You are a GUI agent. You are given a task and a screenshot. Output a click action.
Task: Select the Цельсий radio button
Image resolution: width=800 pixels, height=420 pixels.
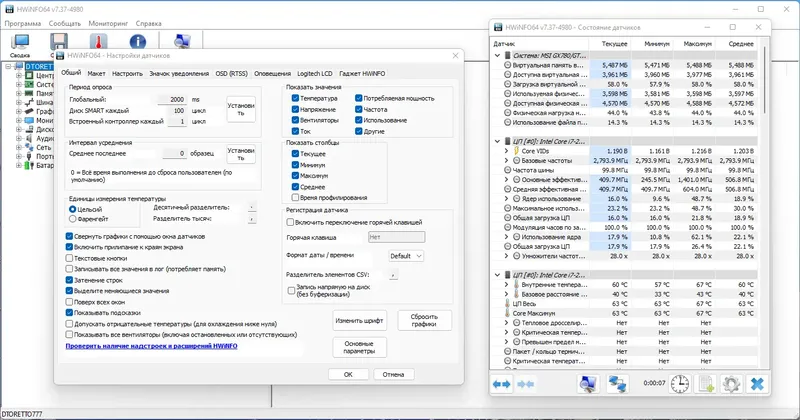tap(72, 209)
